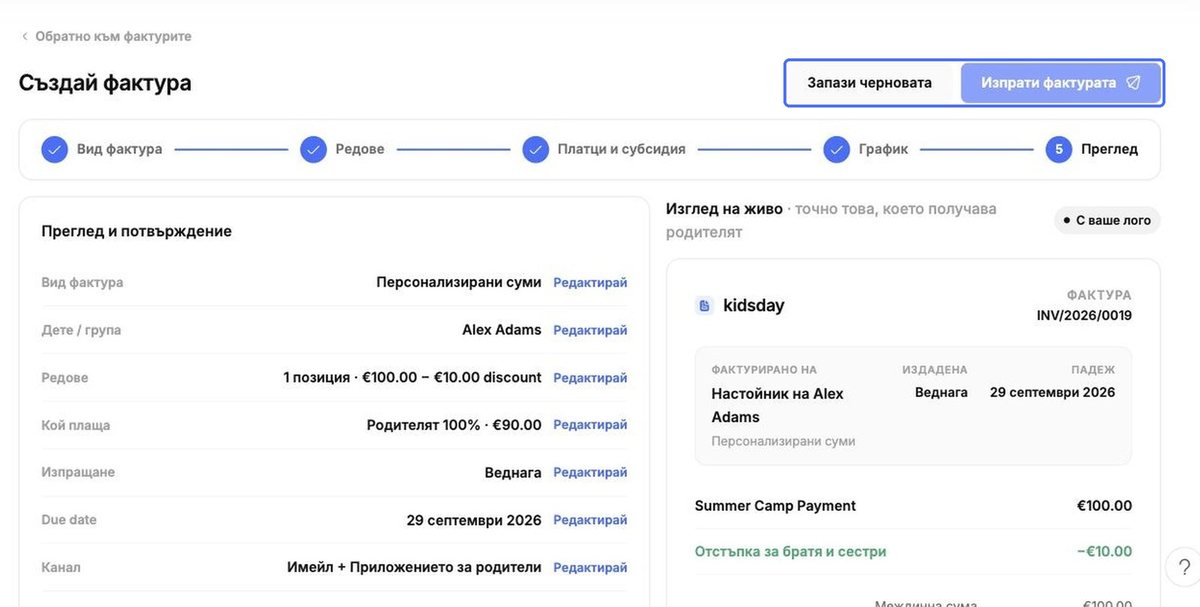
Task: Open the help question mark button
Action: (x=1182, y=567)
